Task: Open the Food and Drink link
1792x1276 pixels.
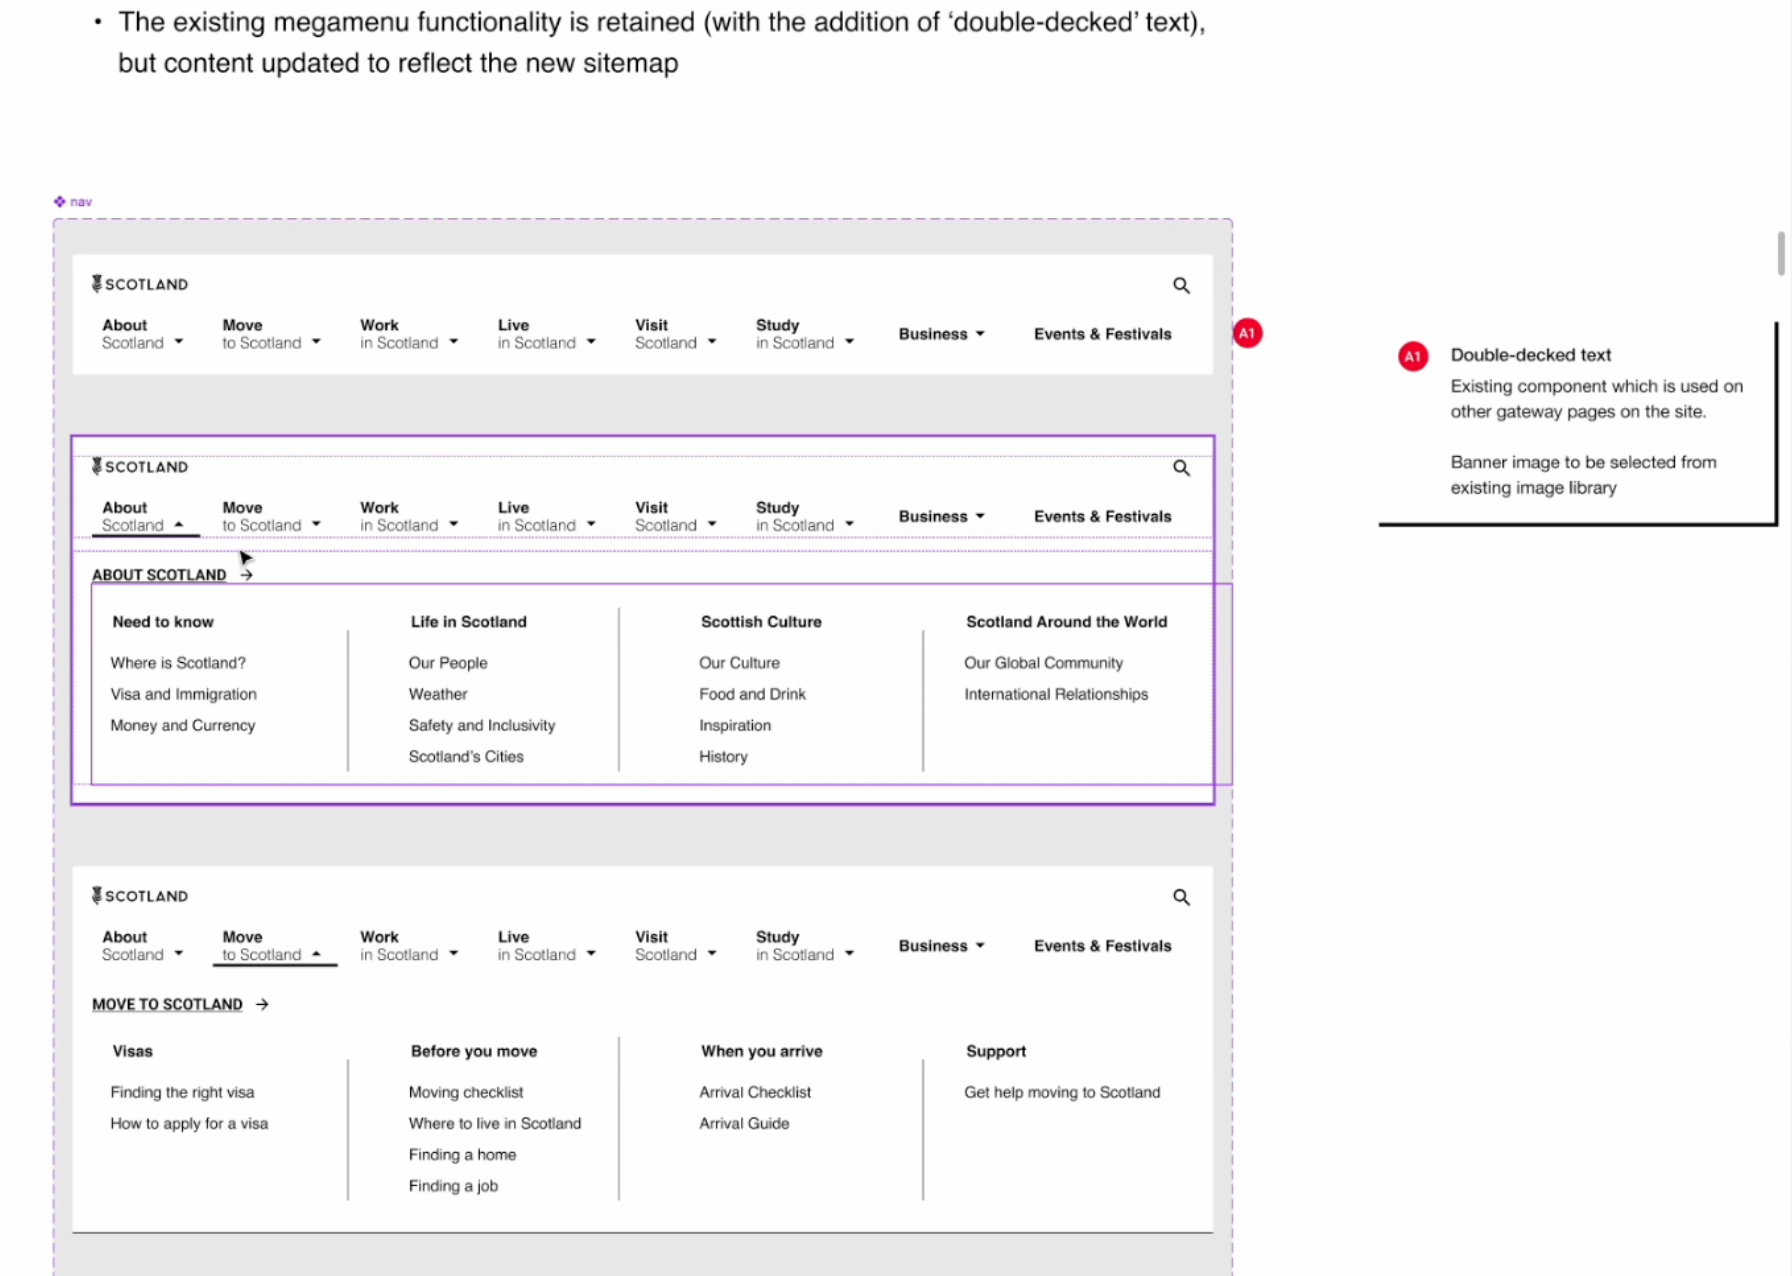Action: [x=752, y=694]
